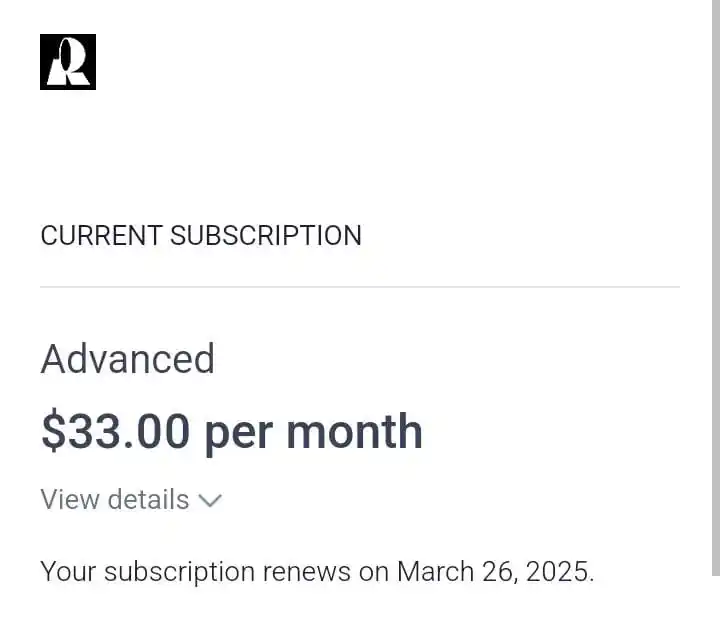Click the $33.00 amount
The height and width of the screenshot is (617, 720).
tap(115, 431)
